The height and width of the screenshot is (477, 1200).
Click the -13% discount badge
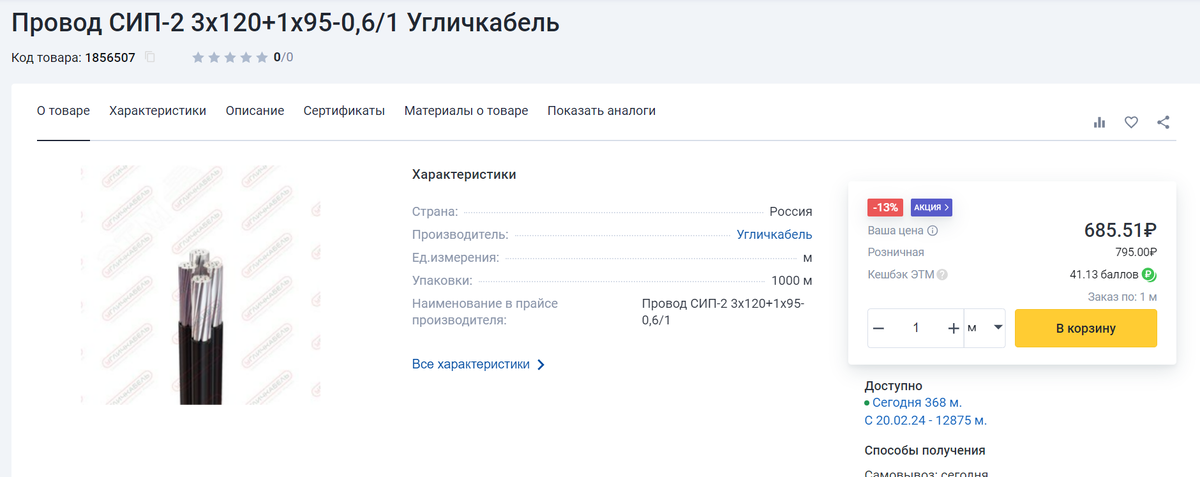click(886, 207)
